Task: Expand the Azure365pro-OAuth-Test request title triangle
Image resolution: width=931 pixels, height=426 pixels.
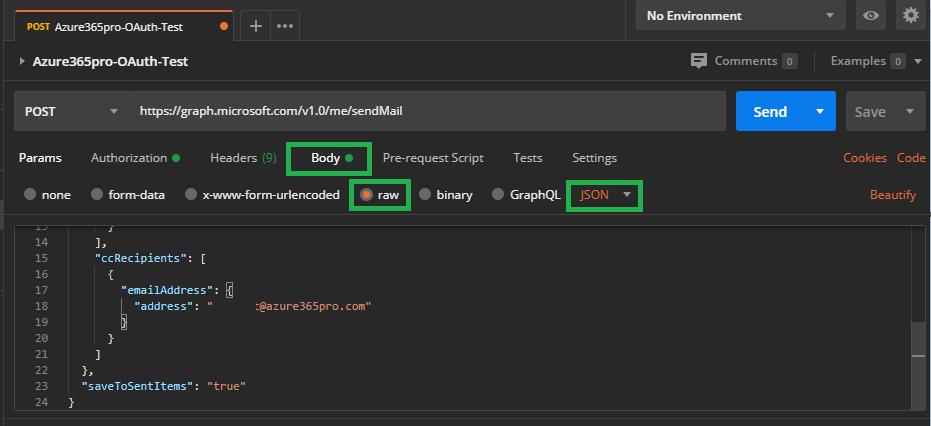Action: [x=22, y=61]
